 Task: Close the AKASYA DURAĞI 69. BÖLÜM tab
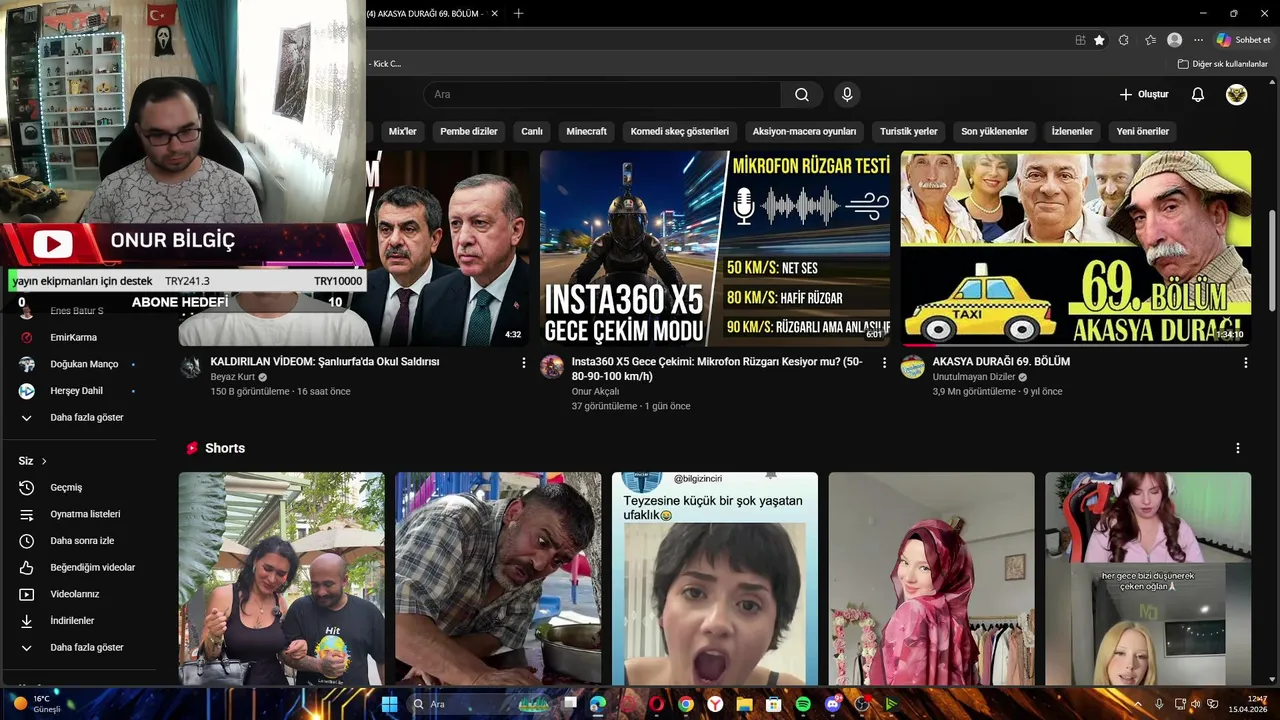[494, 13]
